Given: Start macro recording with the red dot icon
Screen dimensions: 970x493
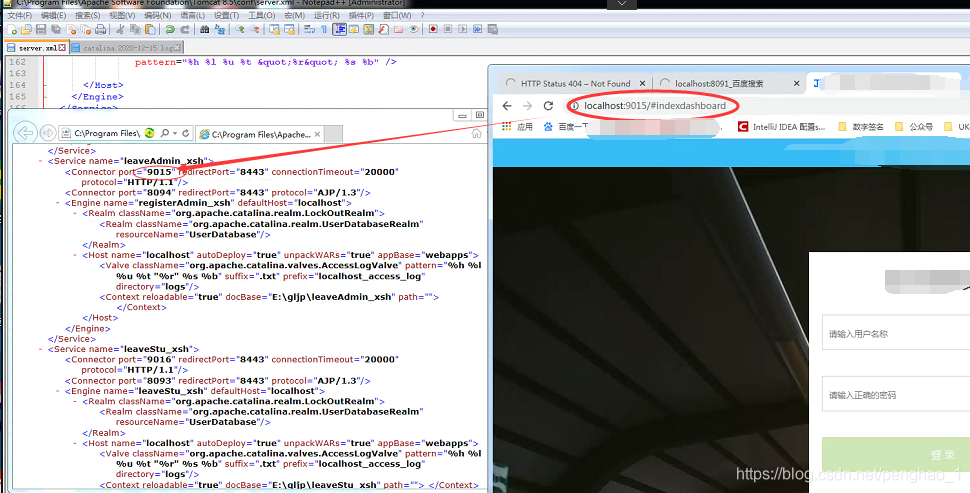Looking at the screenshot, I should [x=433, y=30].
